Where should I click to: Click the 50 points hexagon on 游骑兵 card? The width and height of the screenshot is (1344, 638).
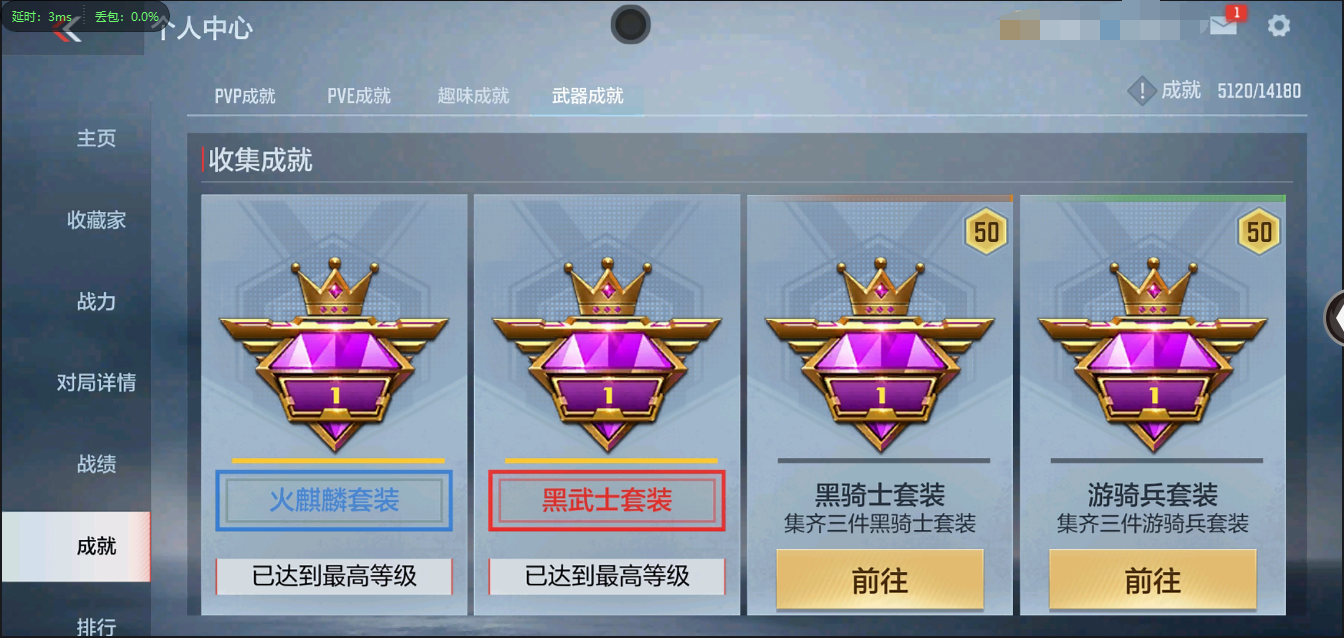(x=1259, y=232)
